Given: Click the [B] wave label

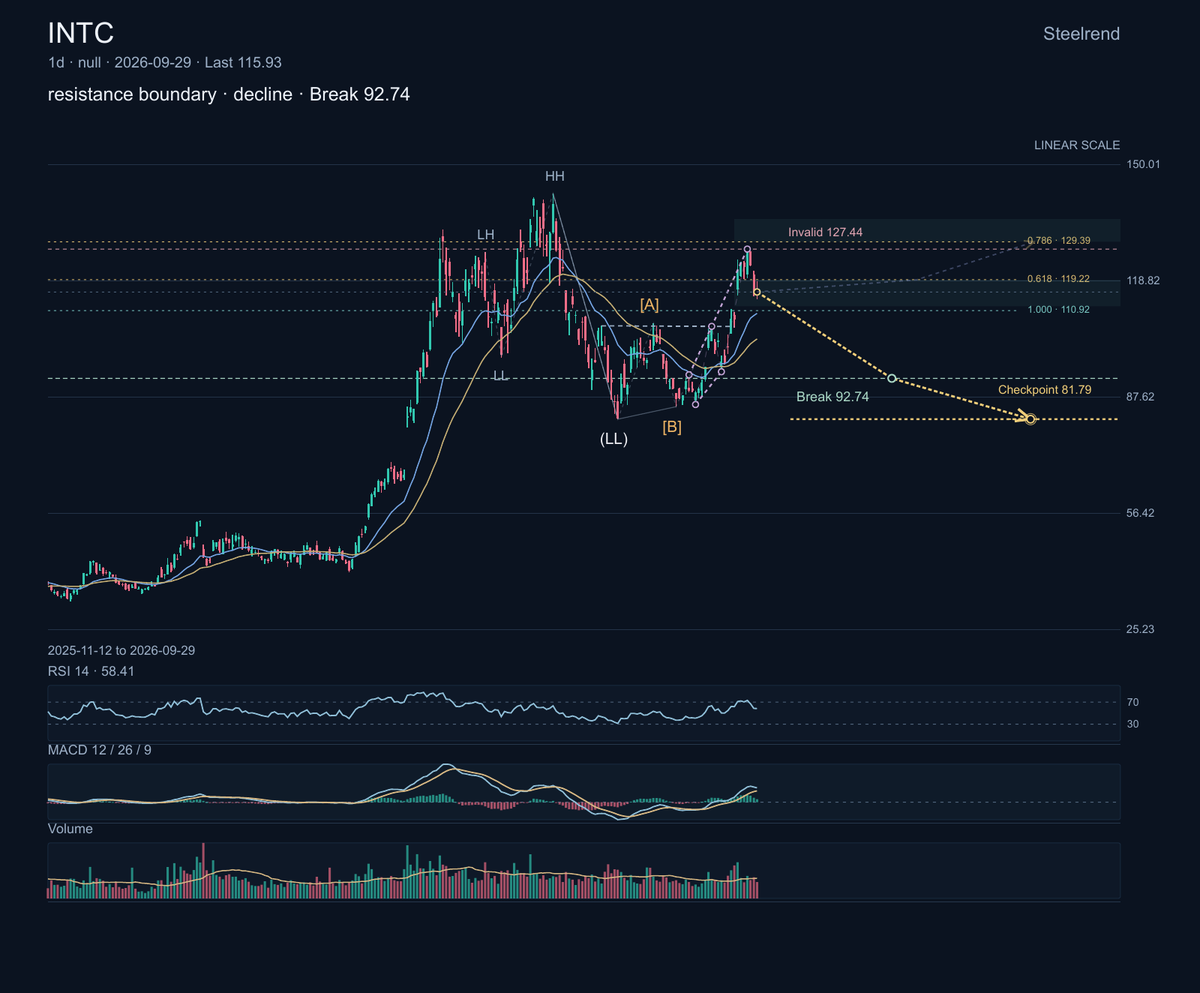Looking at the screenshot, I should pos(672,427).
